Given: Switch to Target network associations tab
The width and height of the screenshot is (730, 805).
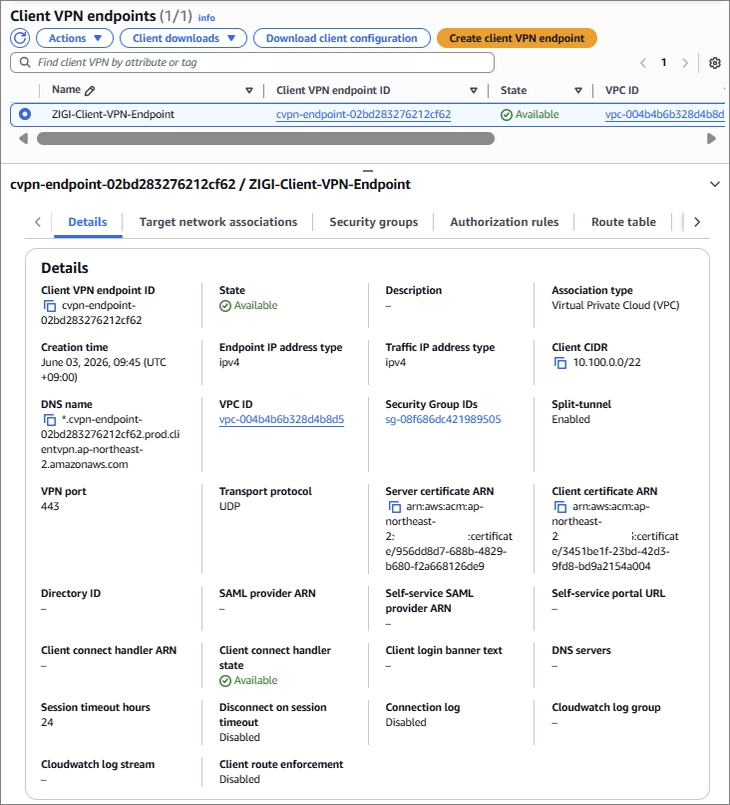Looking at the screenshot, I should point(218,222).
